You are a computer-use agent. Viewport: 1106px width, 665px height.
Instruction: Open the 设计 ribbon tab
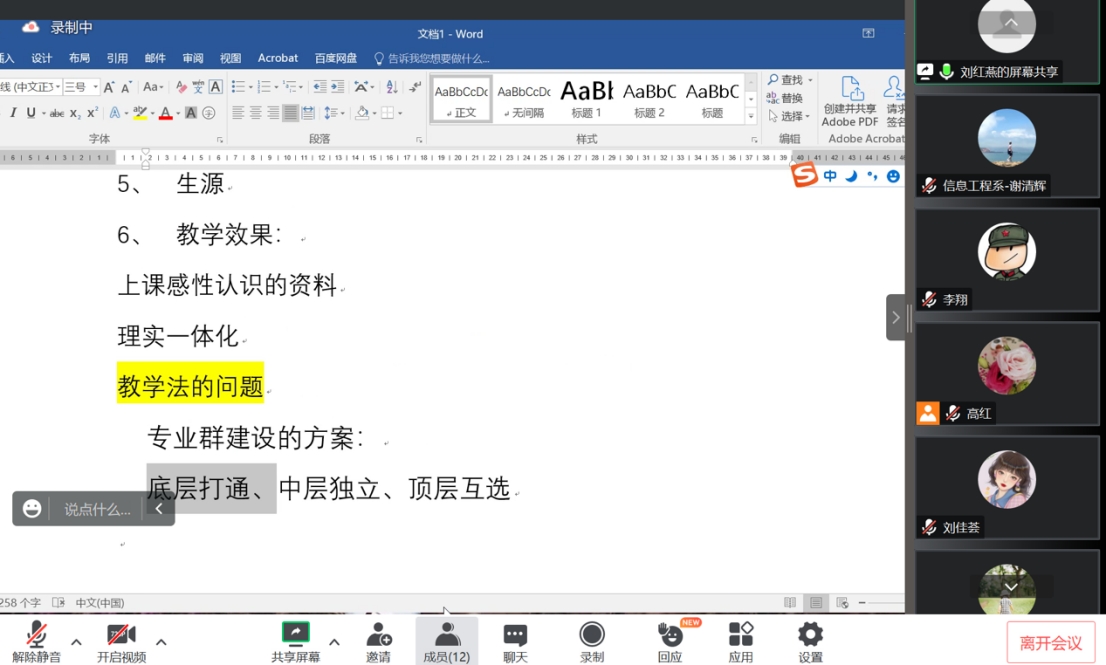tap(42, 58)
